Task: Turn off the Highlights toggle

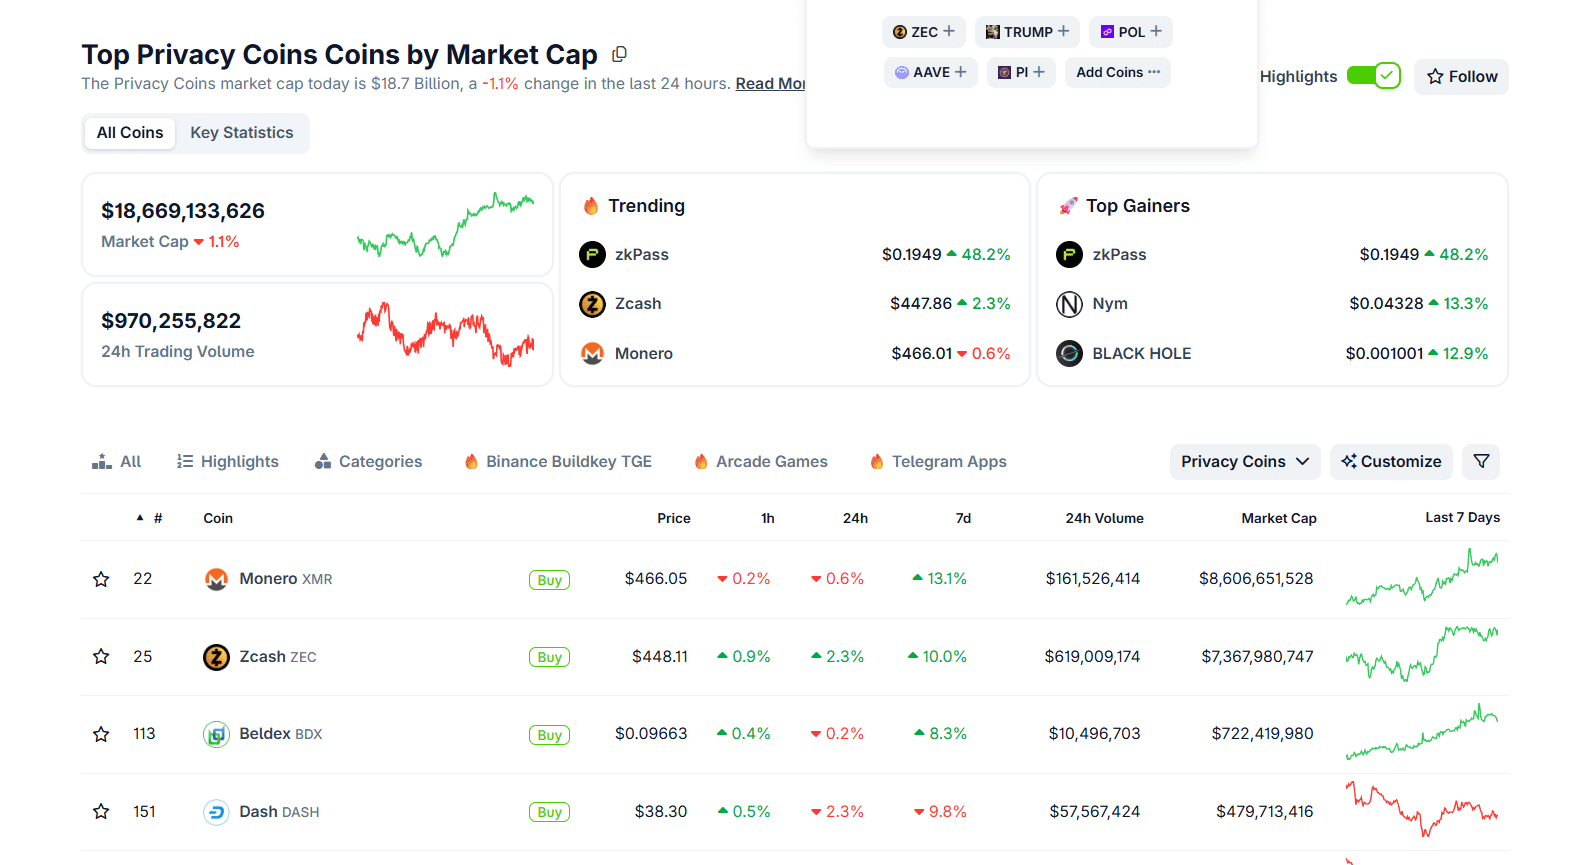Action: (x=1373, y=76)
